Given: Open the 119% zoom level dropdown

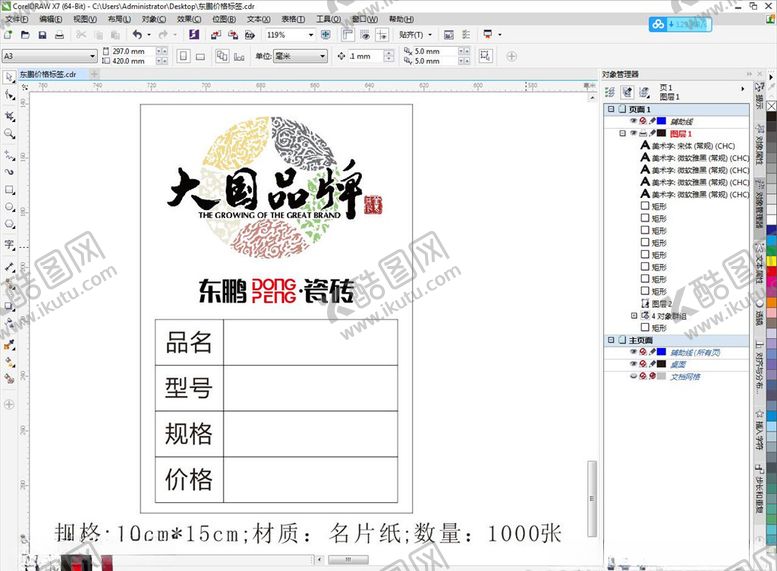Looking at the screenshot, I should coord(311,35).
